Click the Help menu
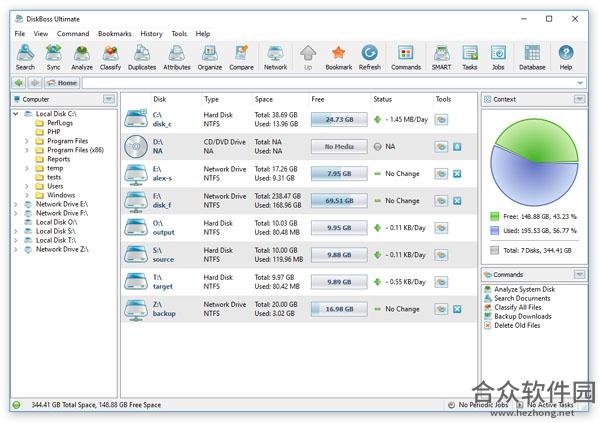This screenshot has height=423, width=600. [203, 34]
